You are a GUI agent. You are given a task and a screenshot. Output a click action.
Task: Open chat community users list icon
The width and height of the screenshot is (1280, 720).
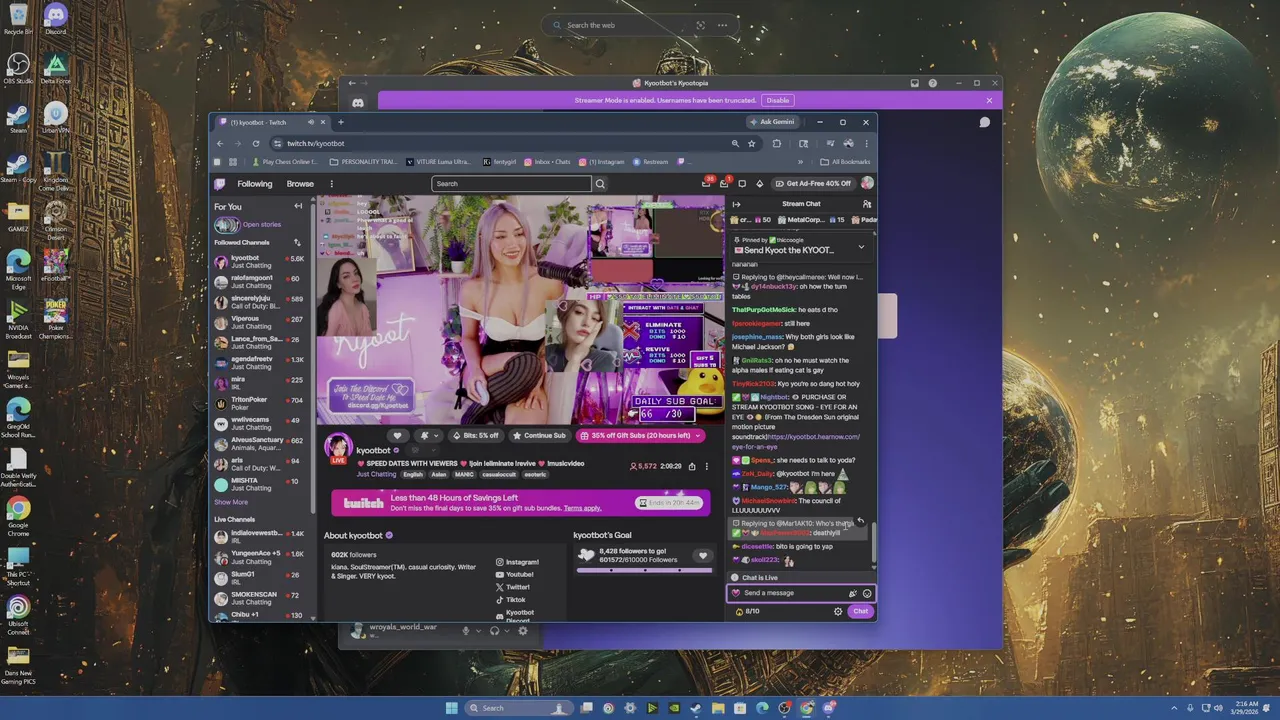(867, 204)
